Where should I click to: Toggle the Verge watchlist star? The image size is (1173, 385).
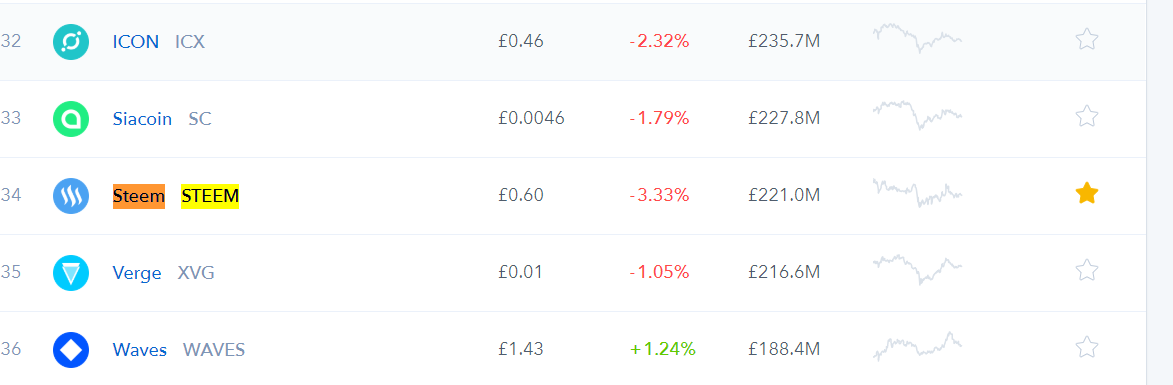1086,270
